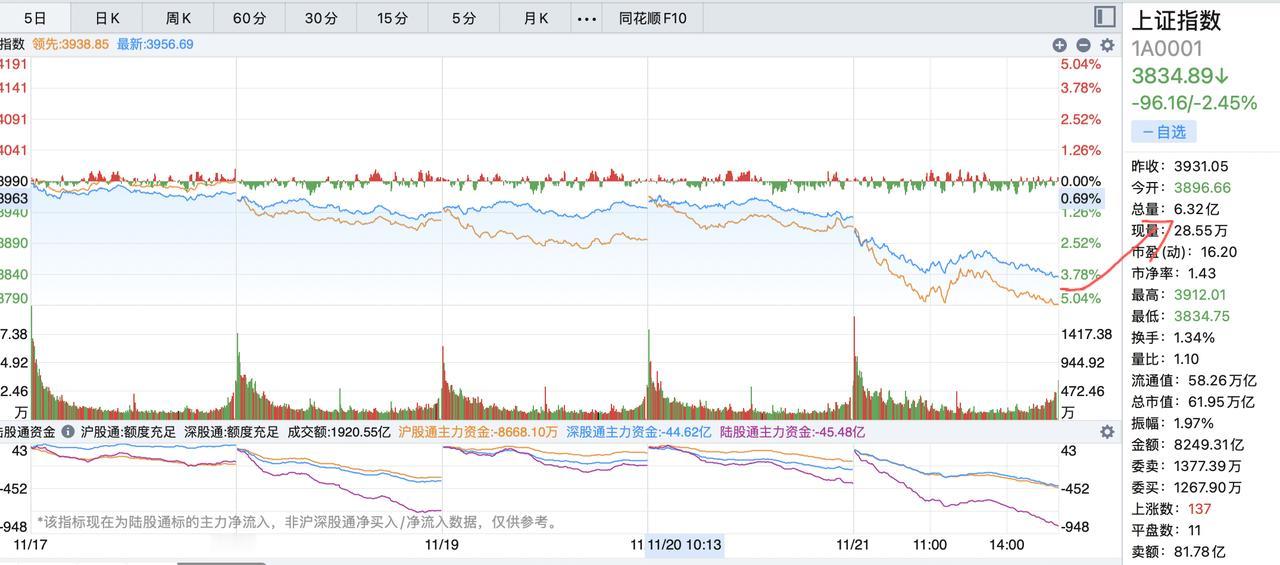Open the 日K chart tab

pos(107,18)
